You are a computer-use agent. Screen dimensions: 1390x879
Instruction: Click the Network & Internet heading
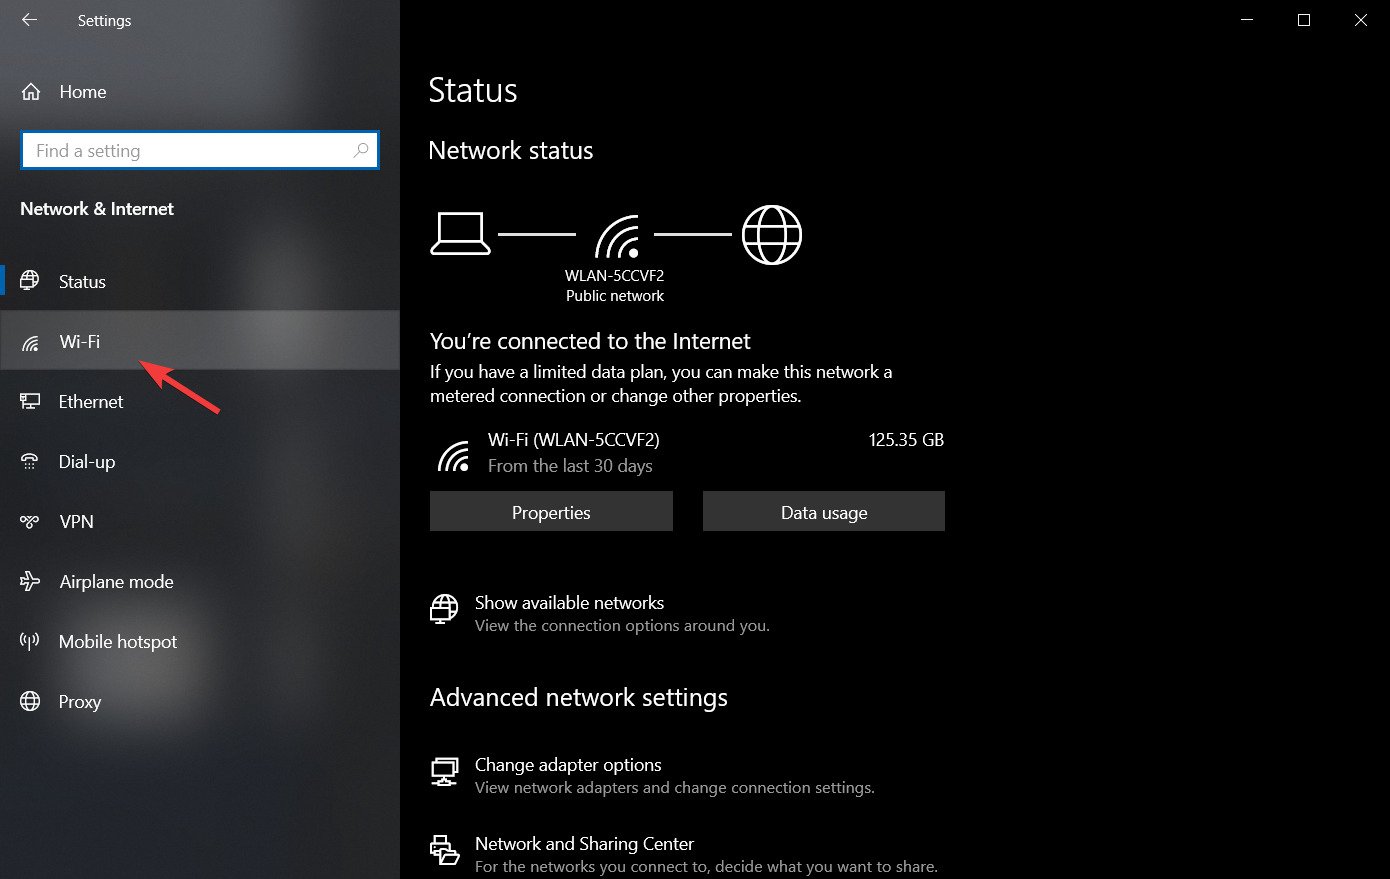point(97,209)
